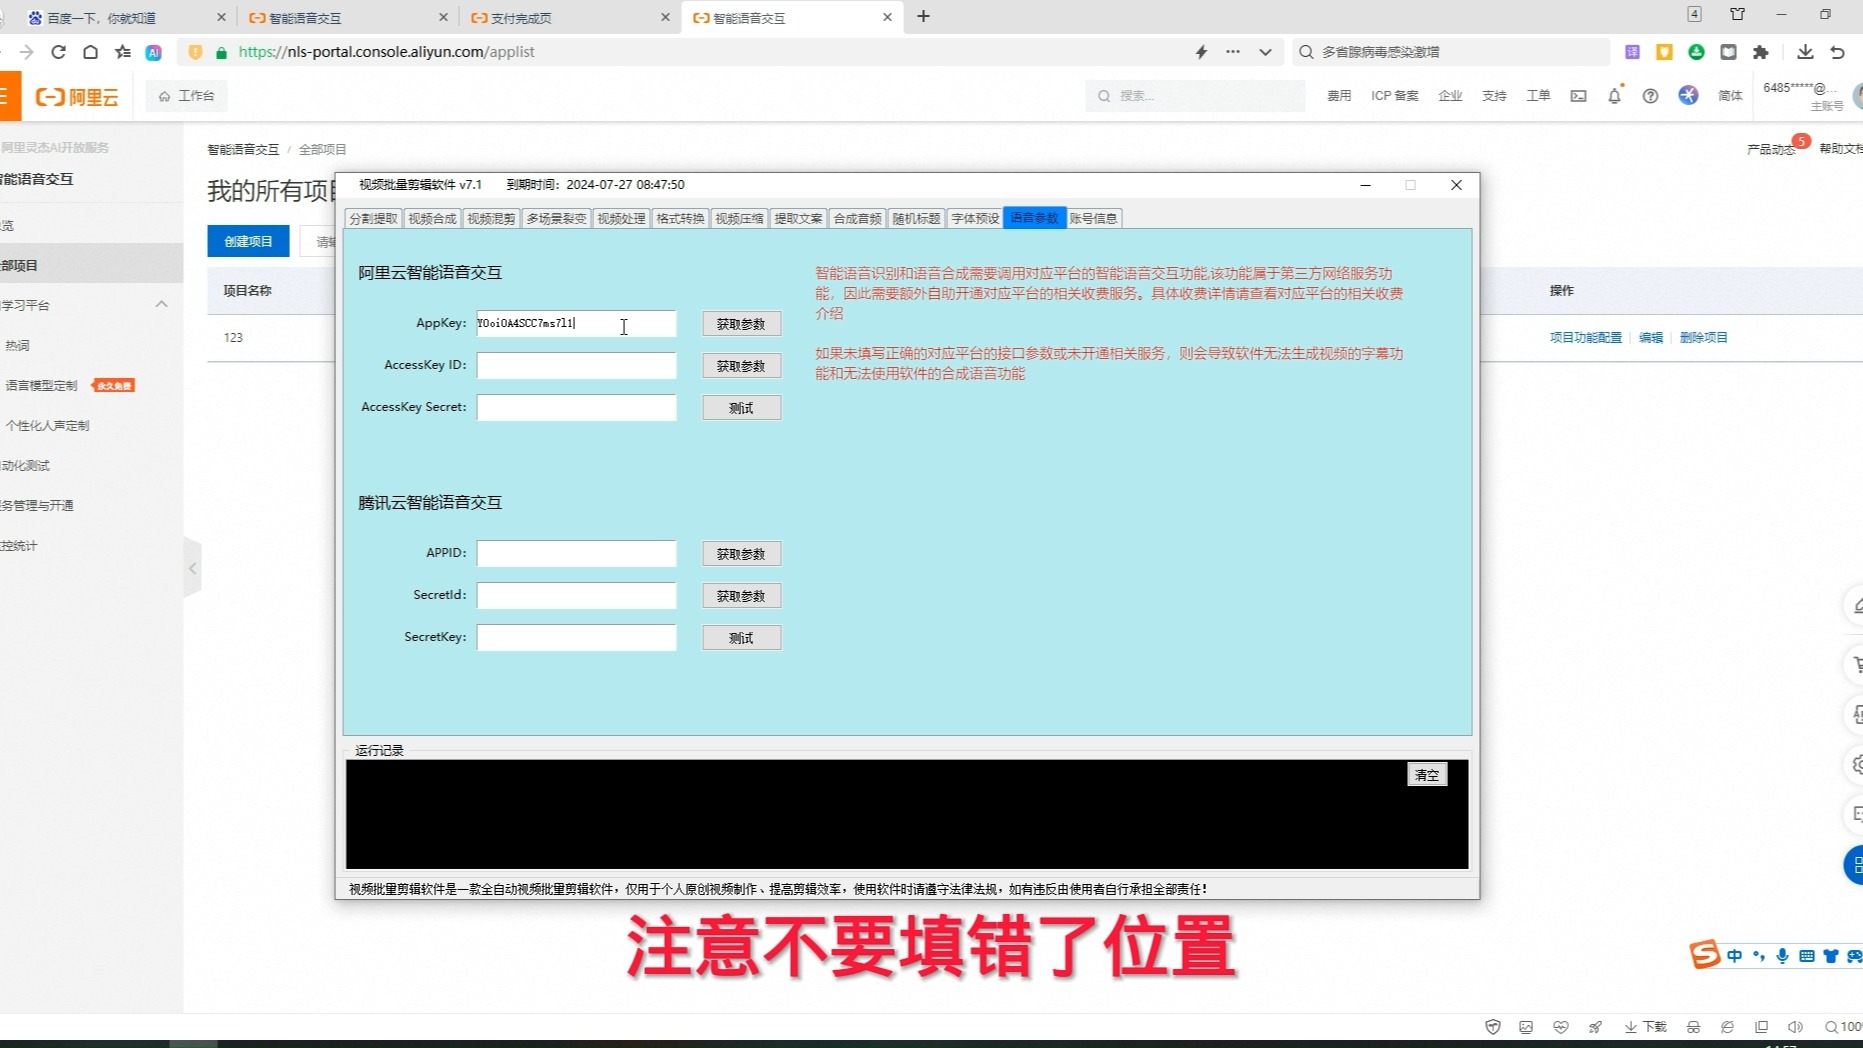The image size is (1863, 1048).
Task: Select the 语音参数 tab
Action: (1034, 218)
